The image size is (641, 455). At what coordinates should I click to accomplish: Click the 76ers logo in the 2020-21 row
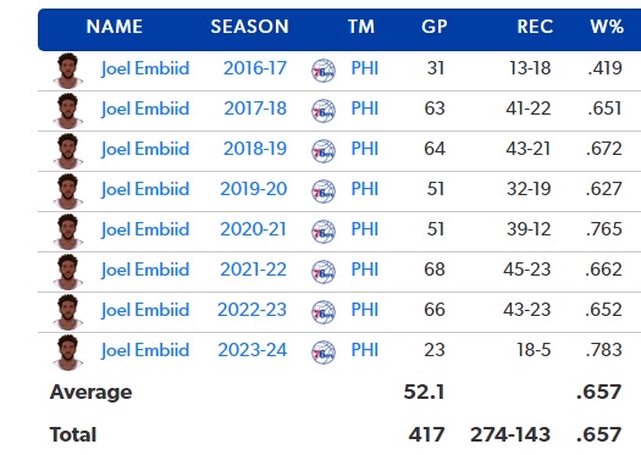click(323, 230)
